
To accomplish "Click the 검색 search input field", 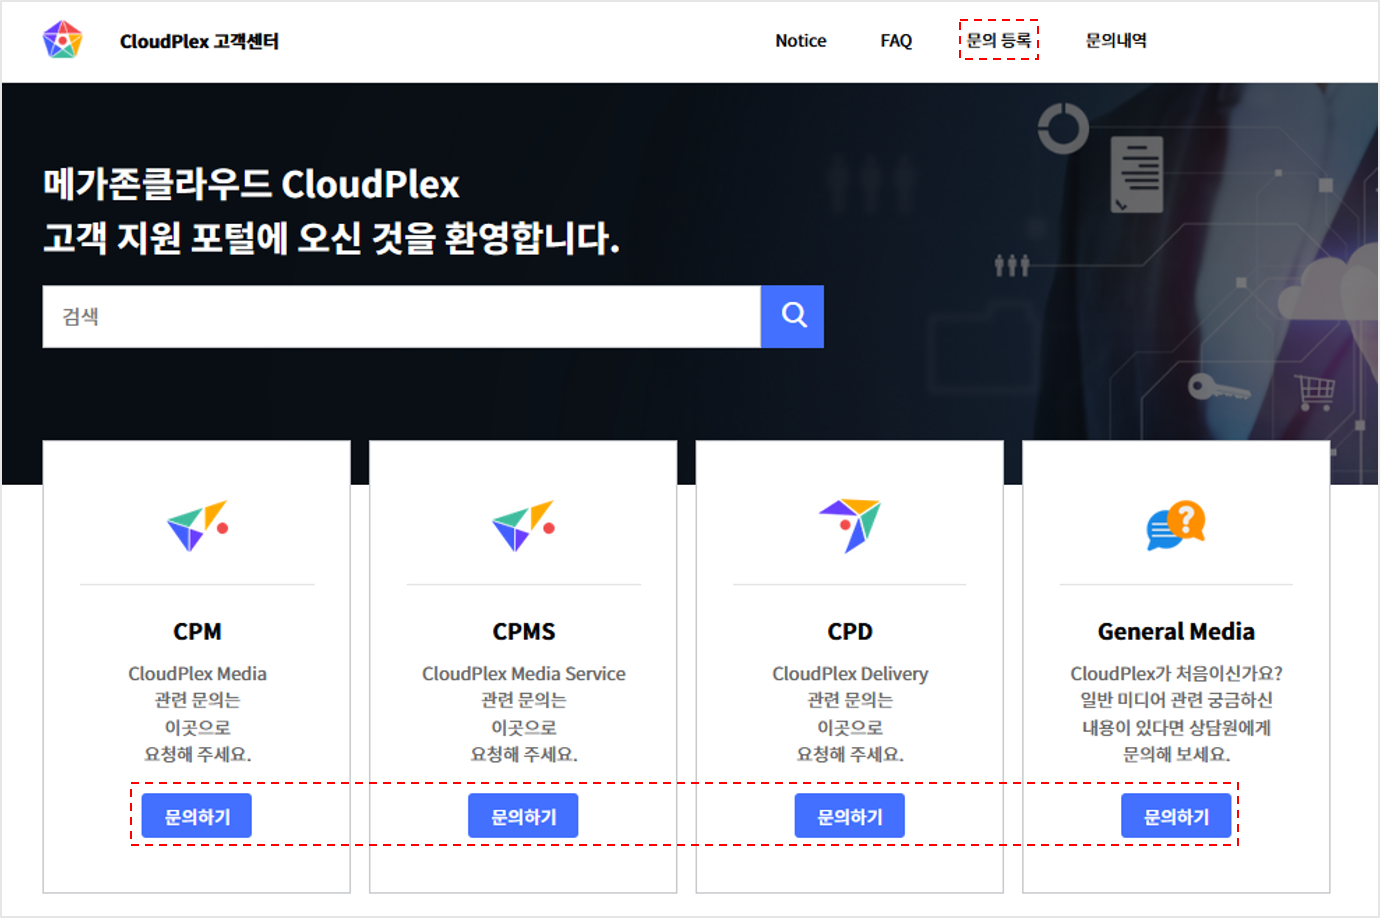I will point(400,316).
